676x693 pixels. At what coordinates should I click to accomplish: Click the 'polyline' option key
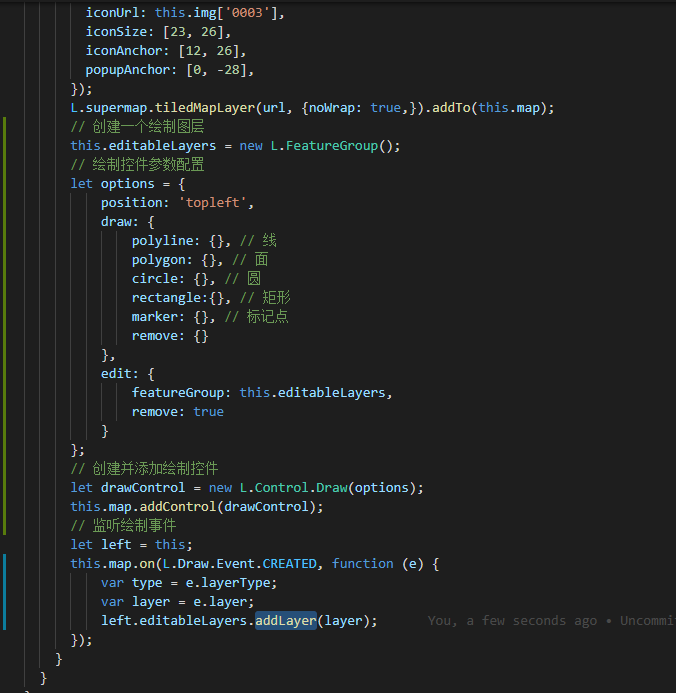162,240
